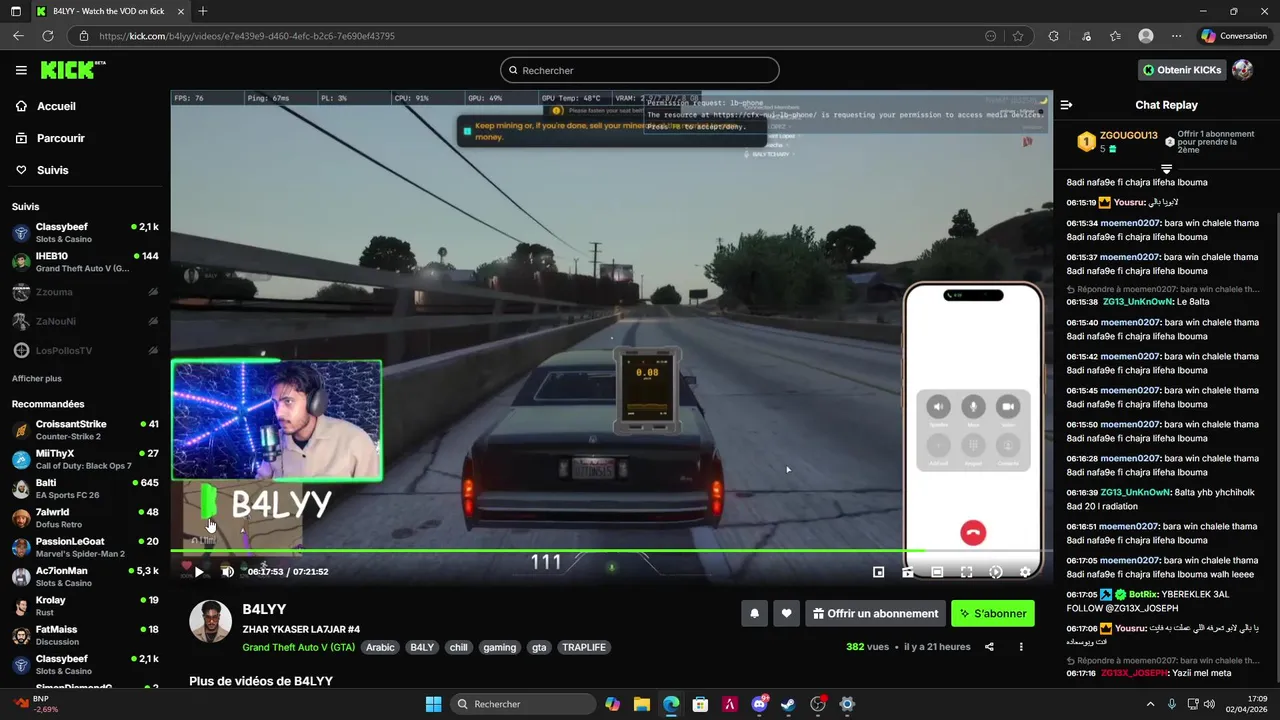
Task: Click the S'abonner button
Action: pos(993,613)
